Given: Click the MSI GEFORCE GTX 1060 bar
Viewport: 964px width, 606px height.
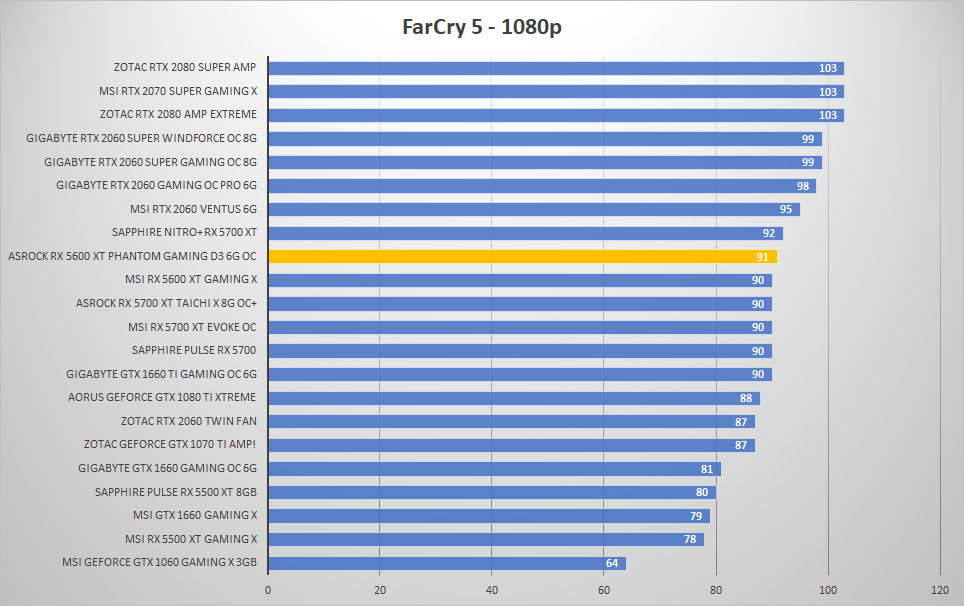Looking at the screenshot, I should click(447, 563).
